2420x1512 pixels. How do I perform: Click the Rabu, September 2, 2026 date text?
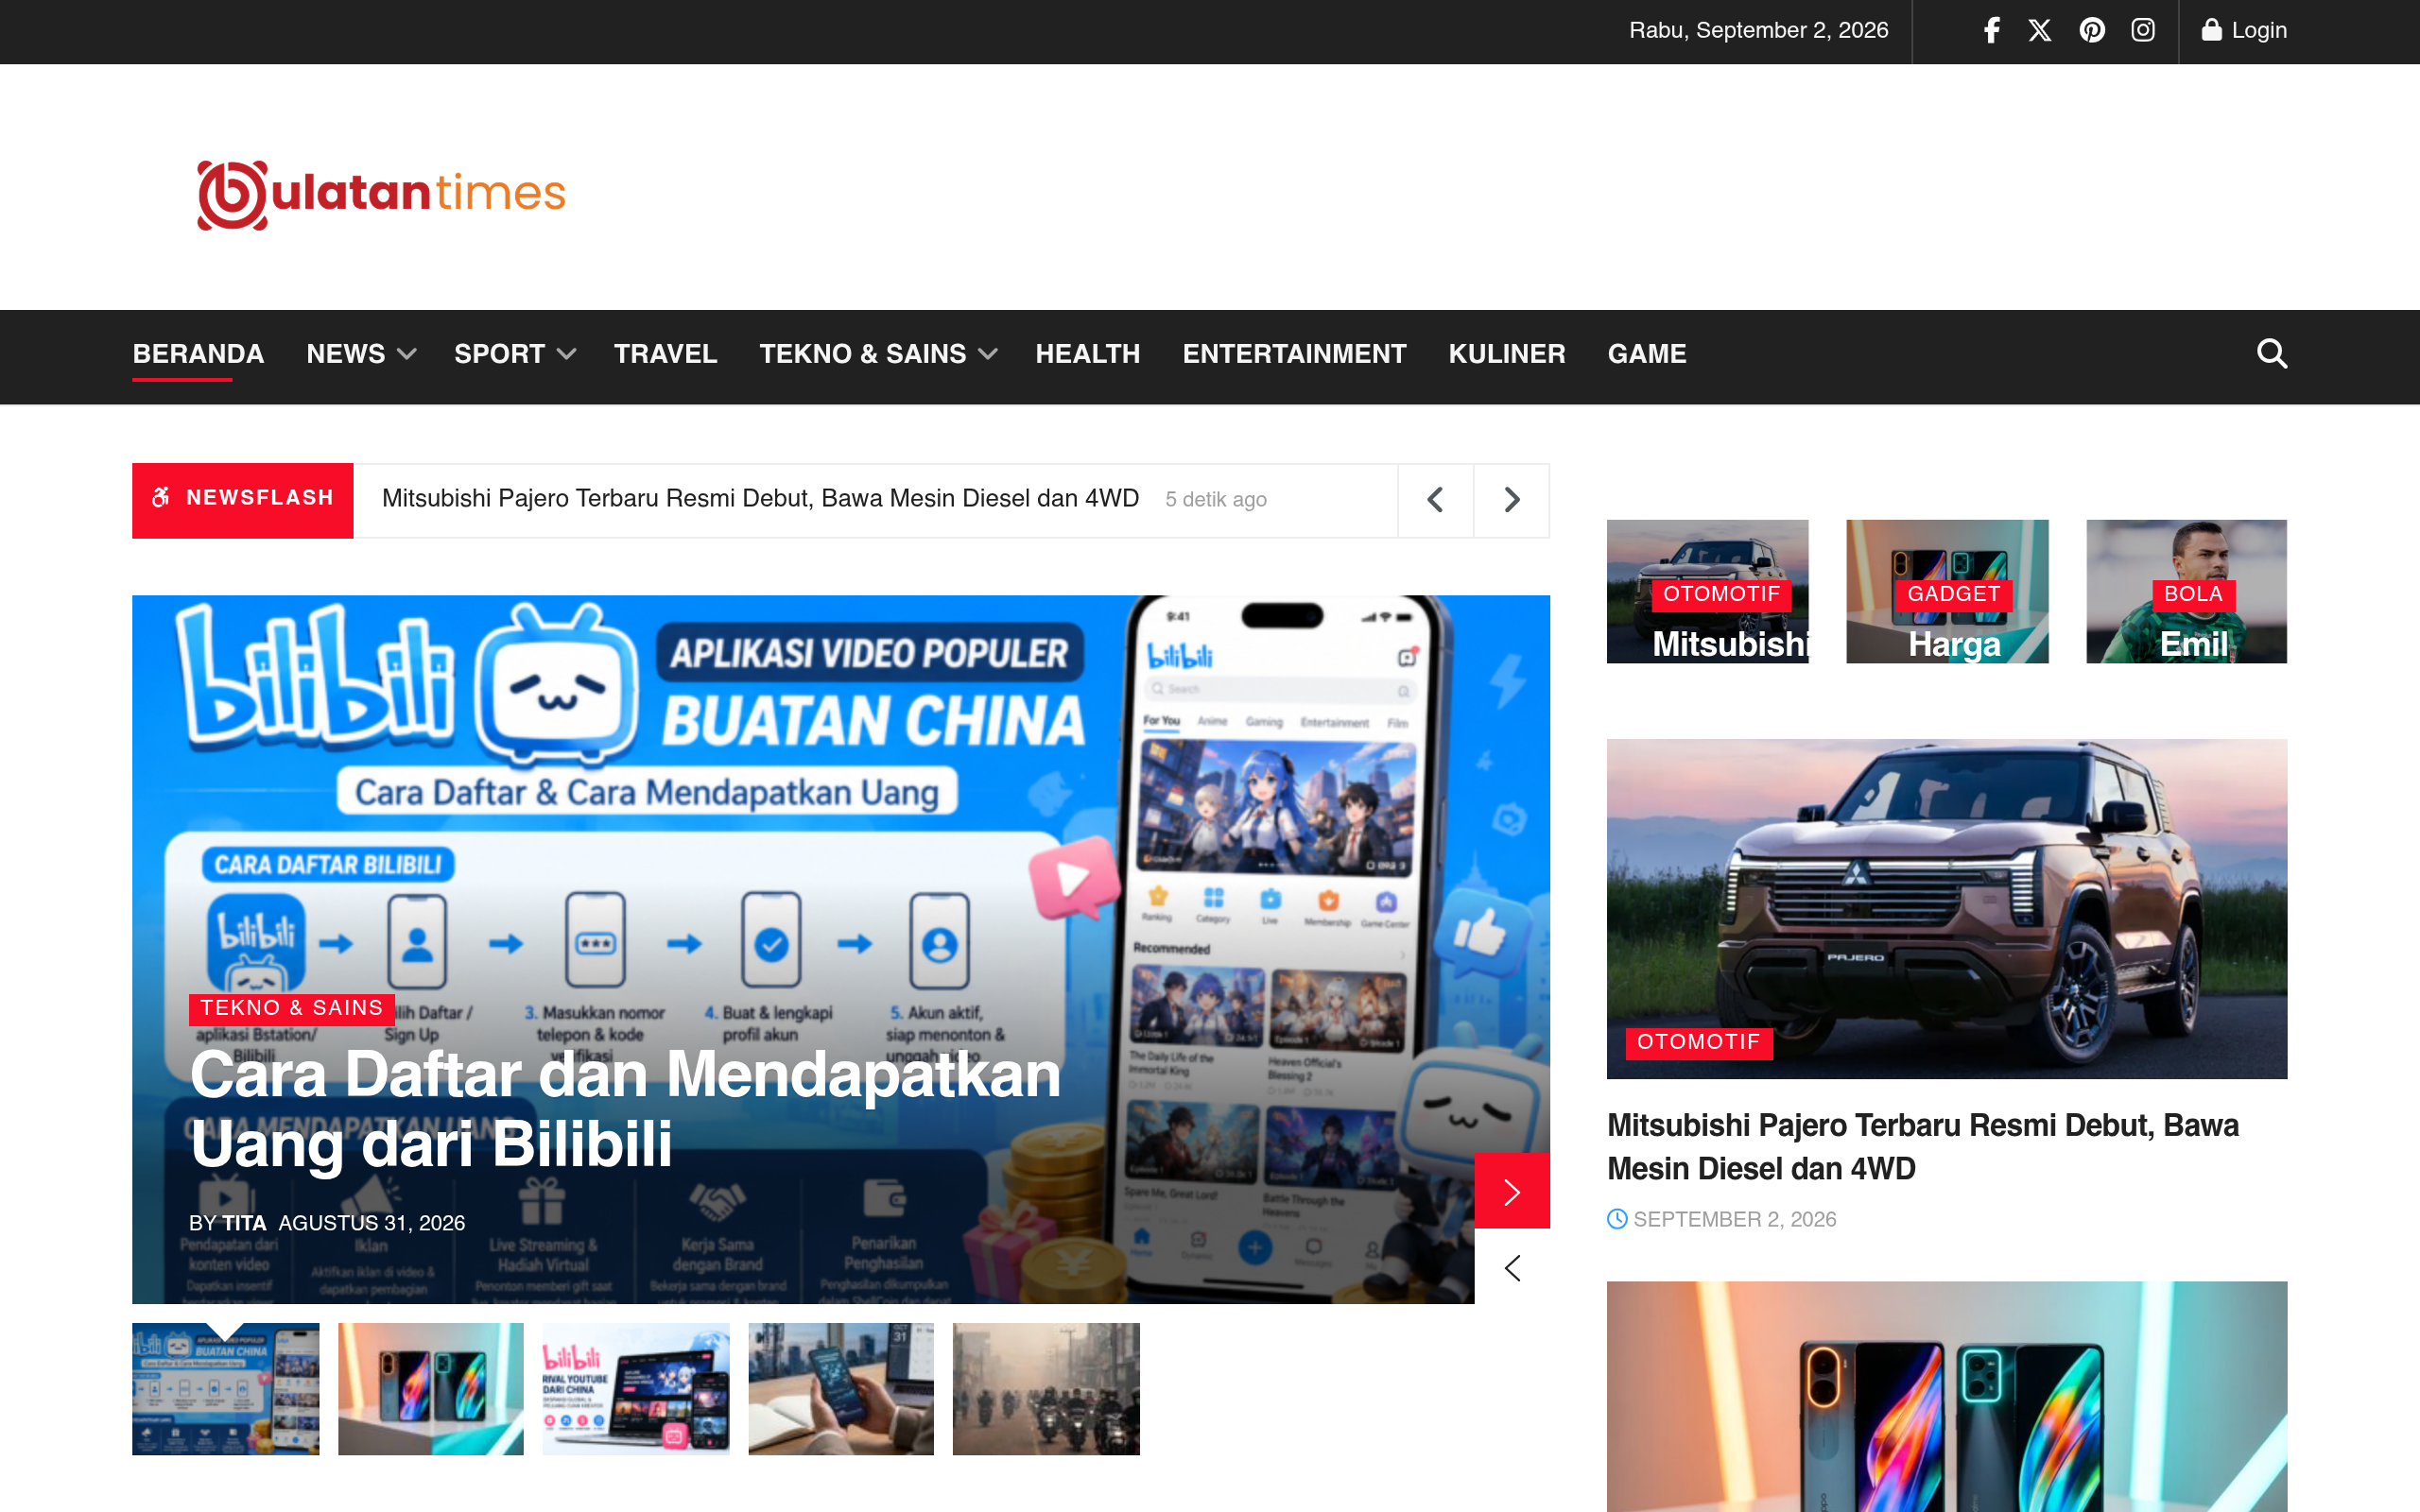1758,30
